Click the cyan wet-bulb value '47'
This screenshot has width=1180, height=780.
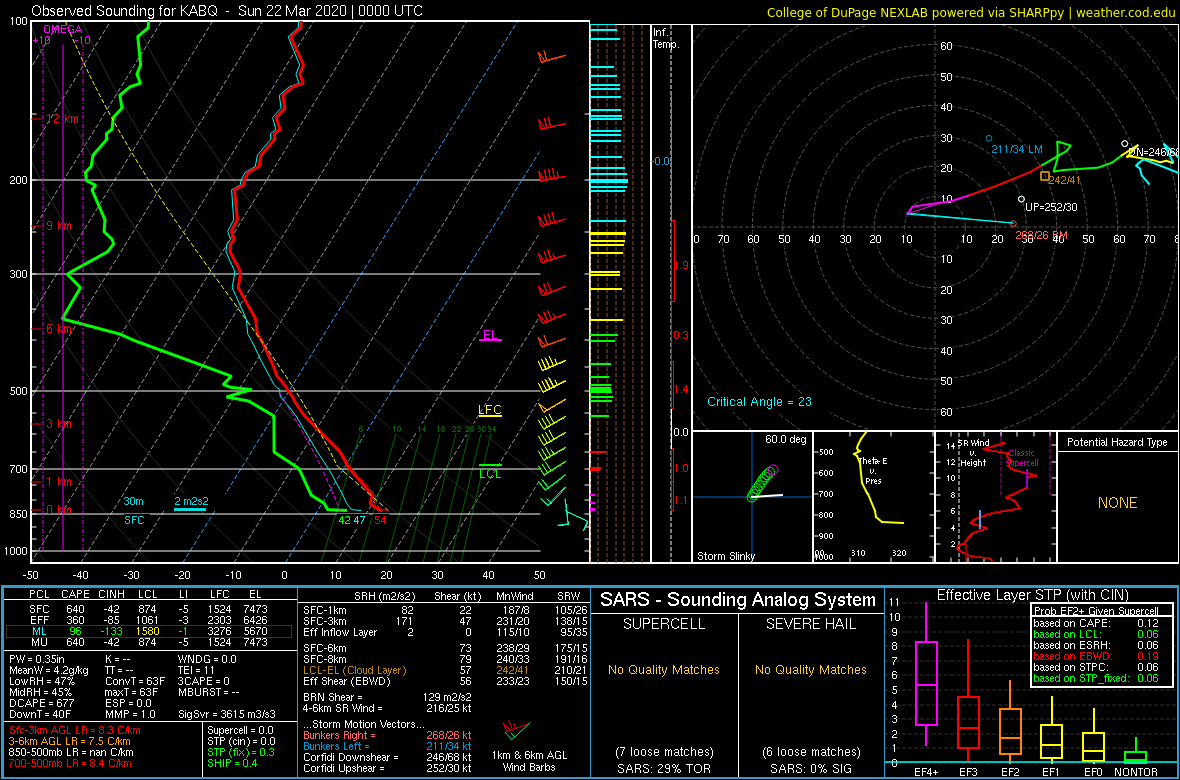click(x=360, y=519)
